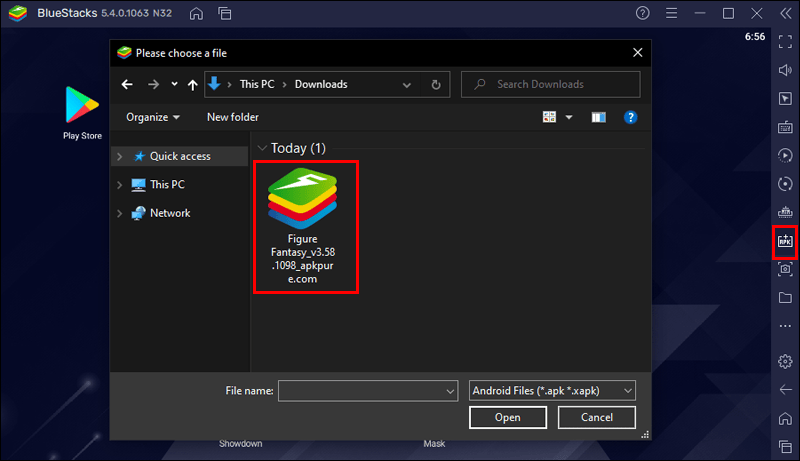Click the Android back arrow in sidebar

785,390
